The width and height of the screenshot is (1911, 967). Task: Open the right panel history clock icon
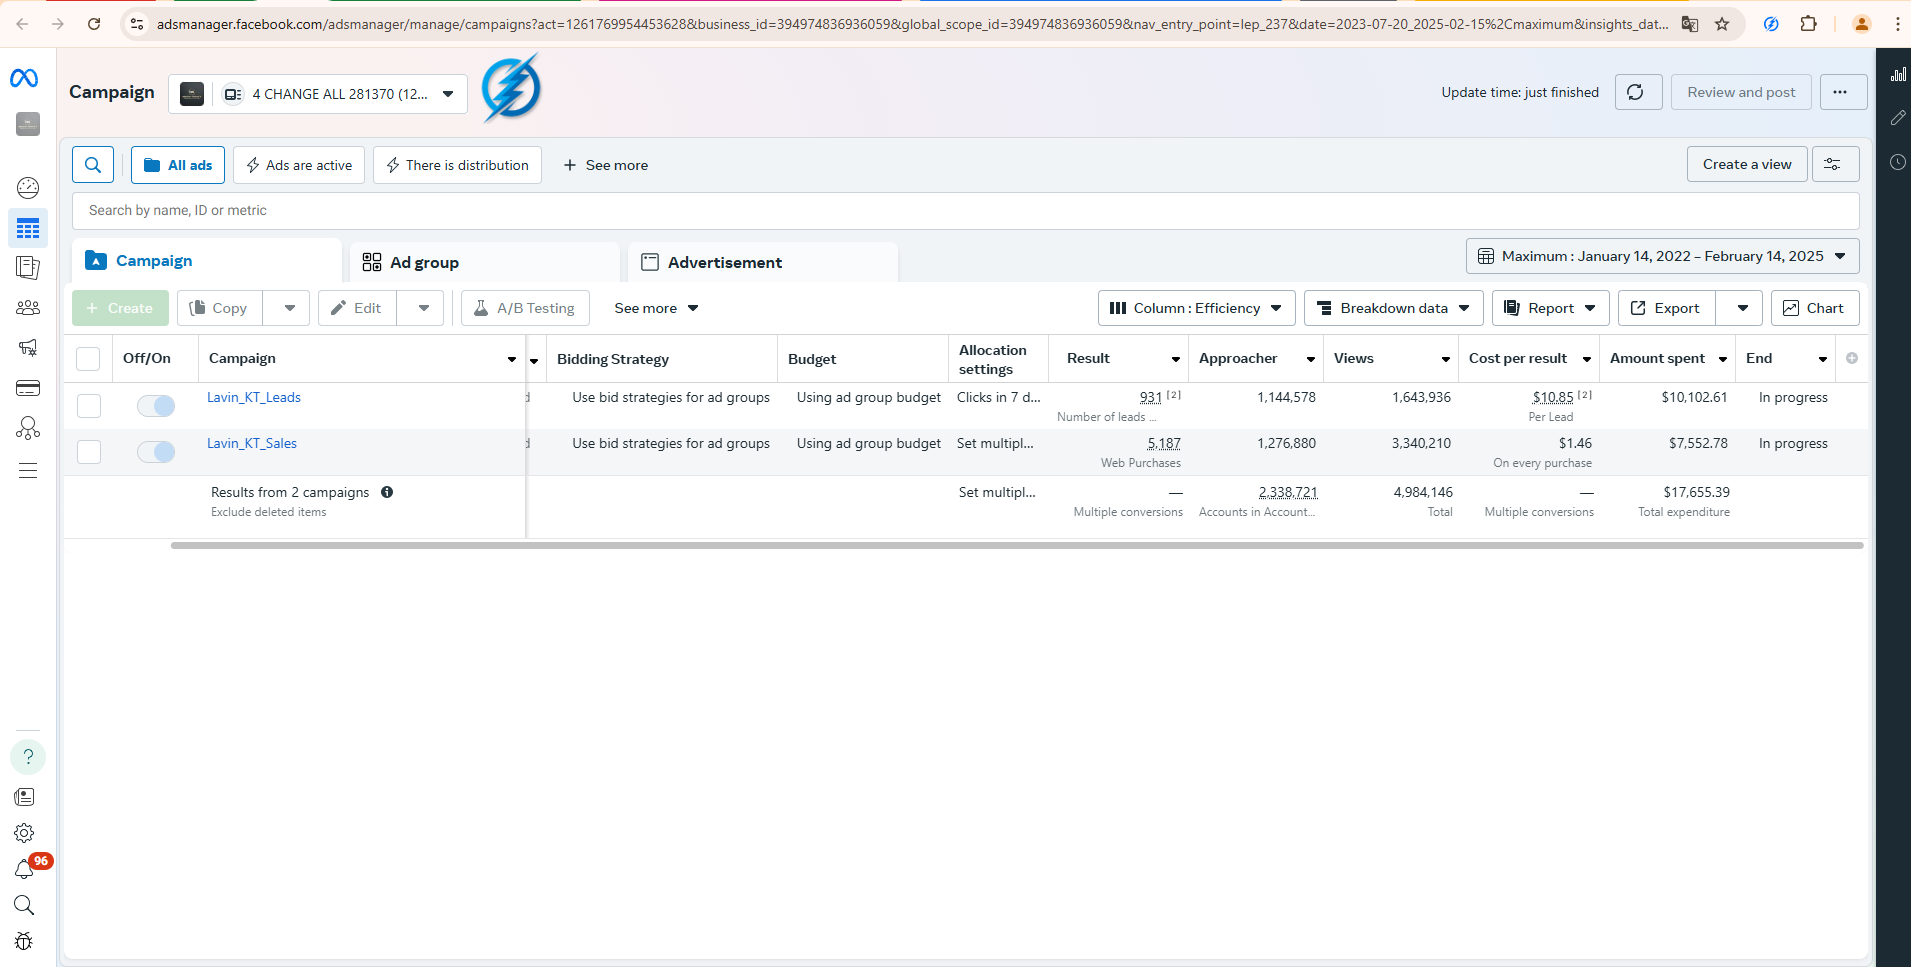pos(1898,162)
